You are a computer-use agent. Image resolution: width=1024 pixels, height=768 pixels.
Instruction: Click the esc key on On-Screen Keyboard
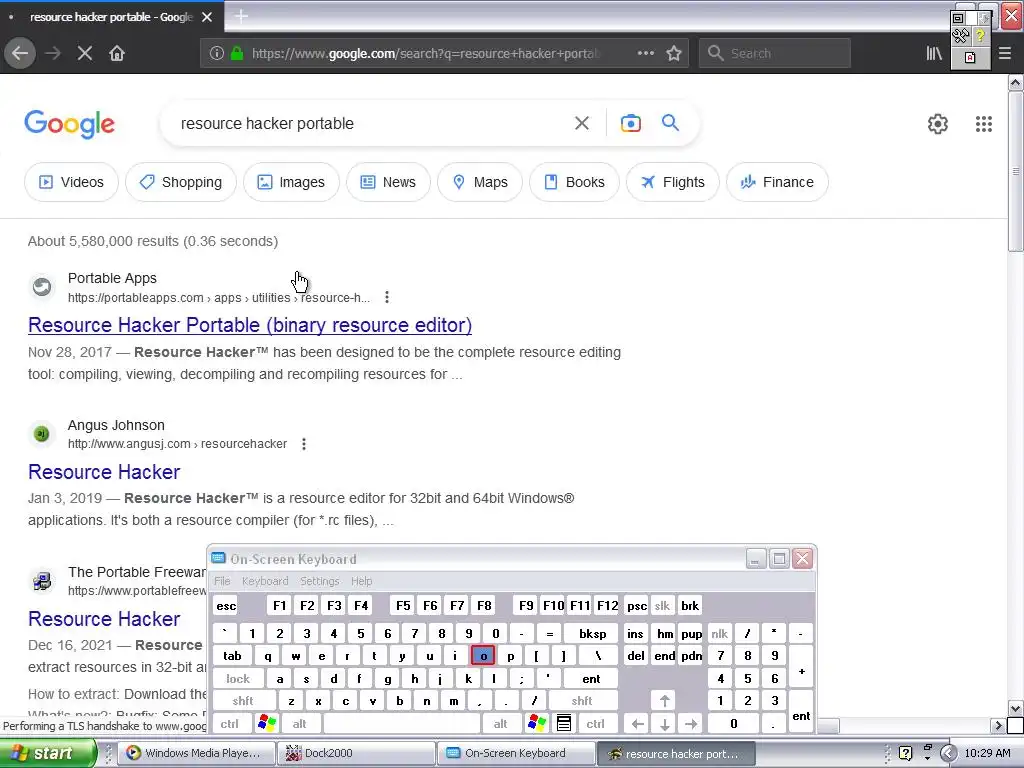point(226,605)
